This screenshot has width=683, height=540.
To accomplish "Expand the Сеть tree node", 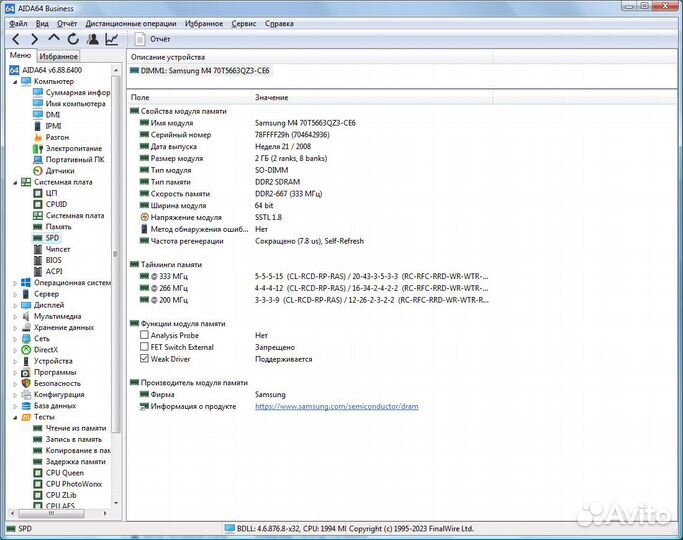I will click(15, 339).
